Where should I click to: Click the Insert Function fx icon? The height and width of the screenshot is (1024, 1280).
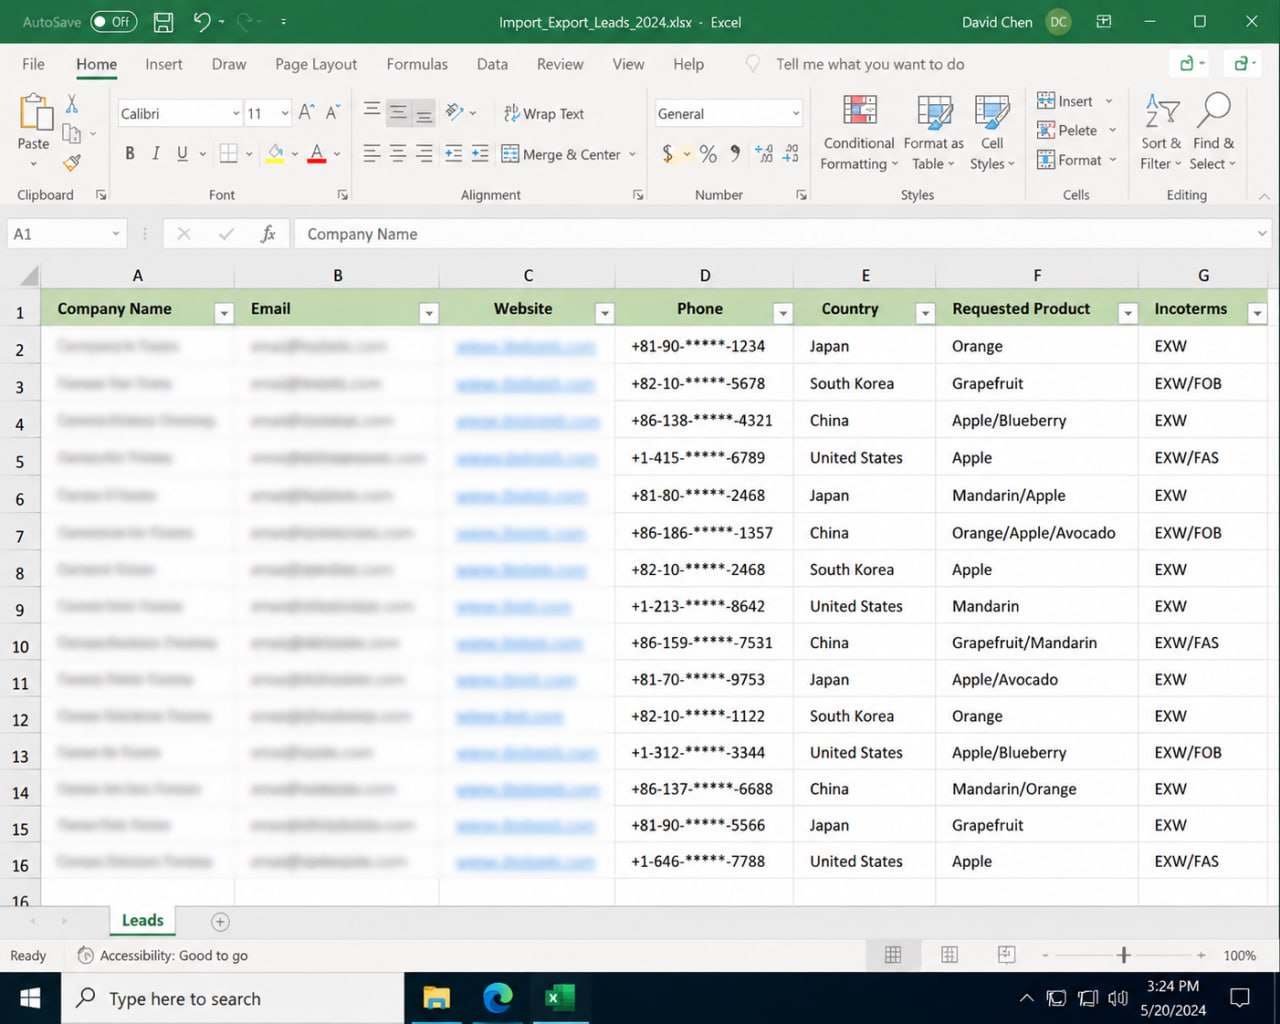pos(268,234)
